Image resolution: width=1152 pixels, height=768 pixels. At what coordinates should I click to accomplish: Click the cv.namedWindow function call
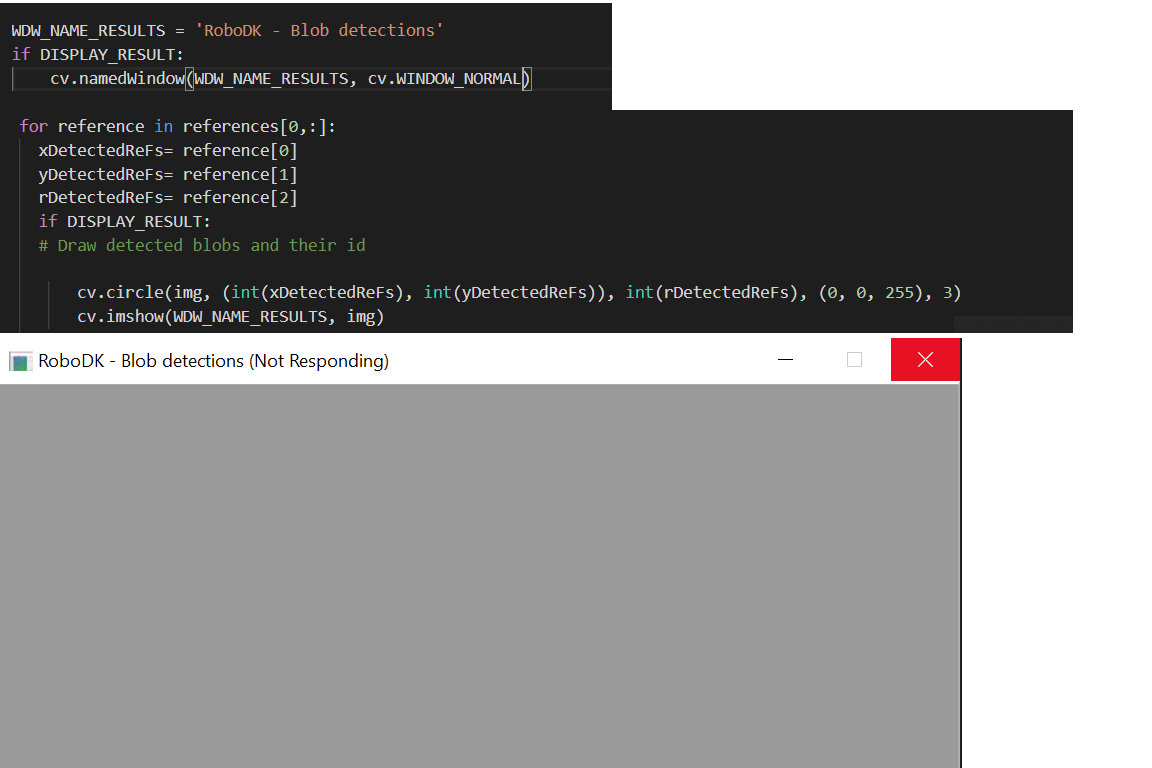tap(117, 78)
